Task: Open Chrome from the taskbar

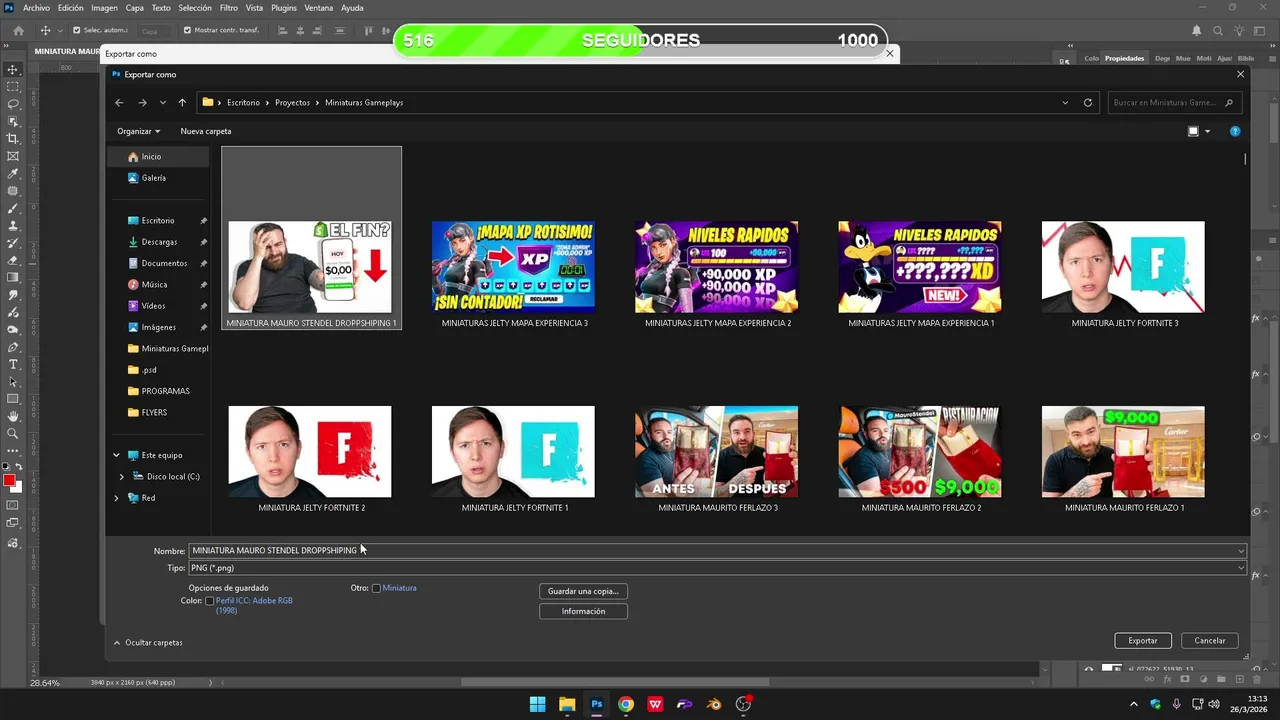Action: 626,704
